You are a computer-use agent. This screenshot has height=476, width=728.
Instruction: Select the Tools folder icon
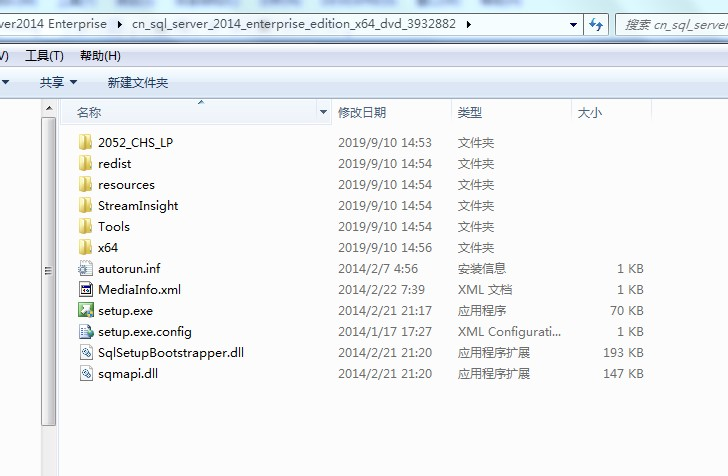click(x=85, y=226)
